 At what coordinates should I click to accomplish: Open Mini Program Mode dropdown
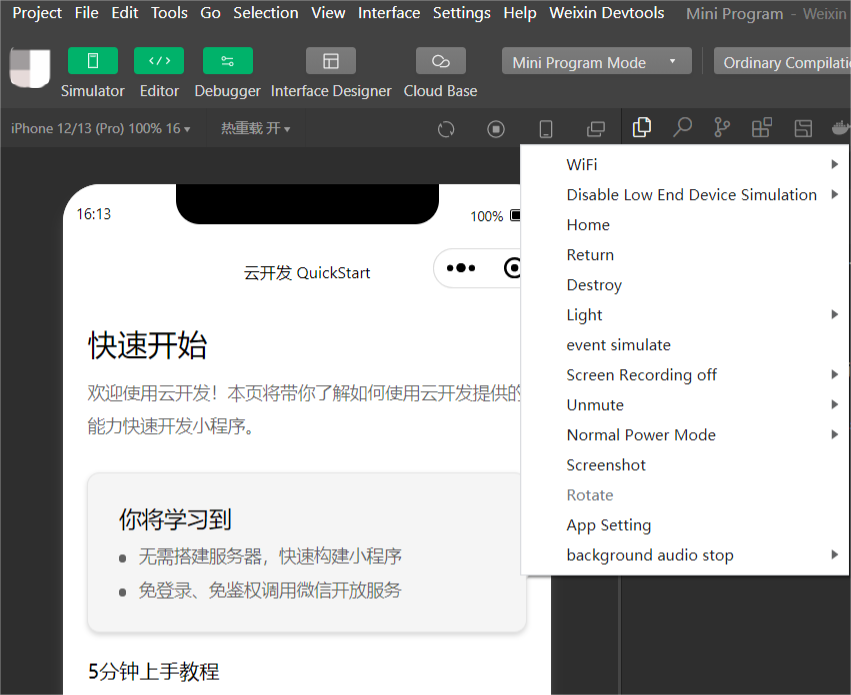[x=596, y=62]
